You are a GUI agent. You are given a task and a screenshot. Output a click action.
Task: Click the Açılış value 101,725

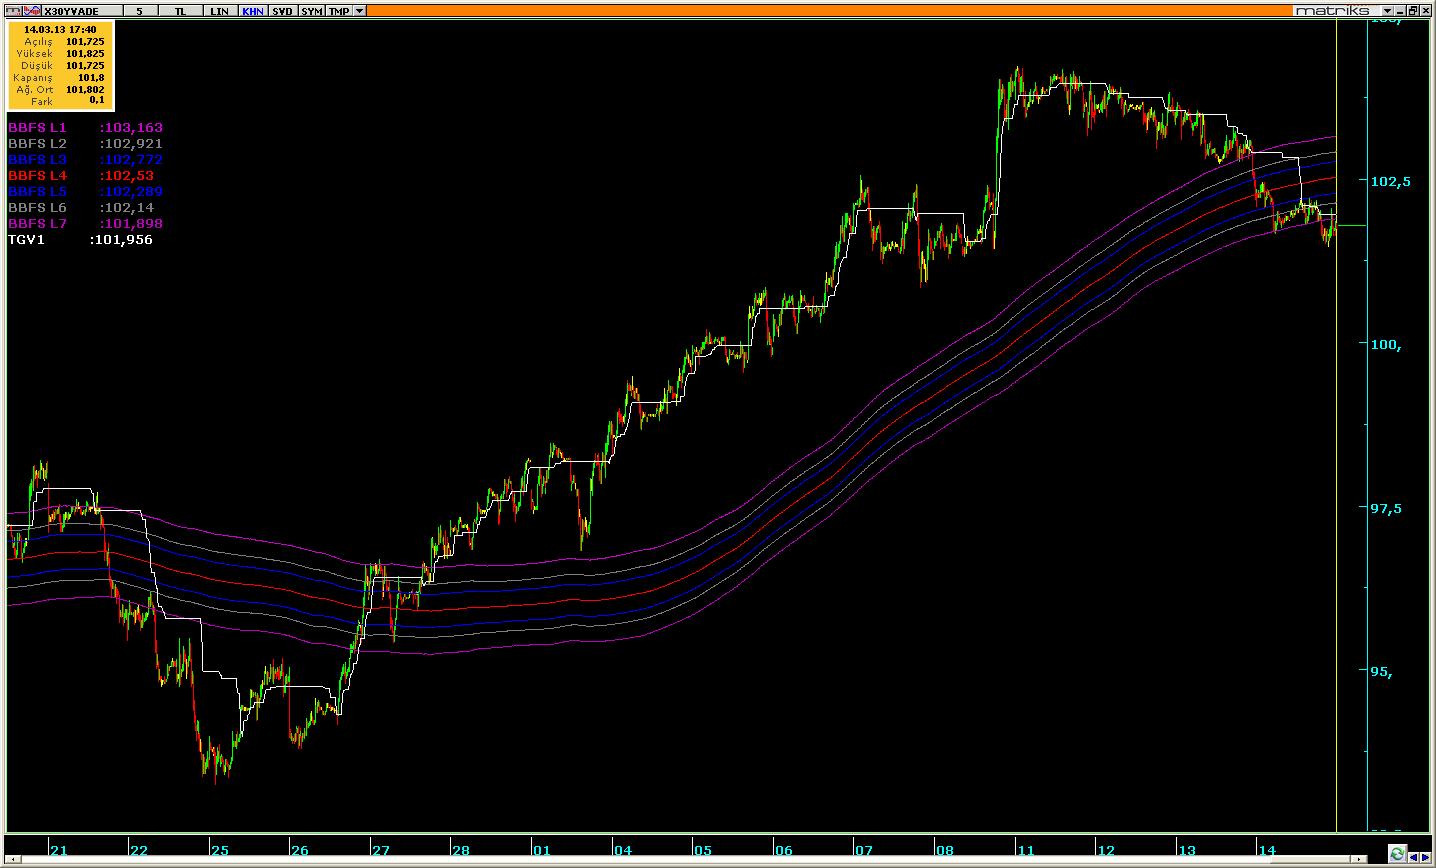[85, 42]
